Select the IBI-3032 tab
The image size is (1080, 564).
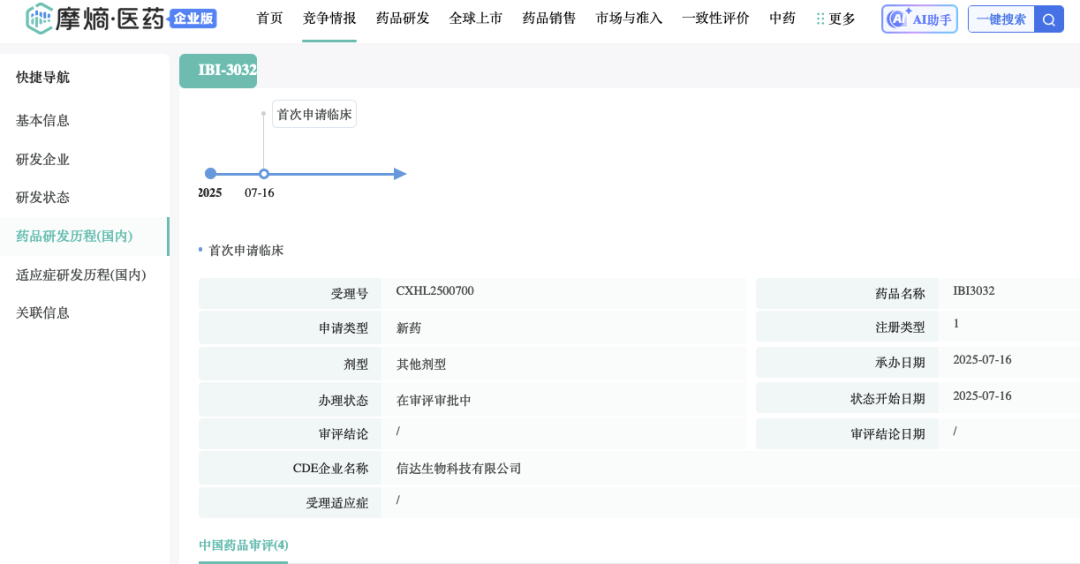click(x=218, y=70)
